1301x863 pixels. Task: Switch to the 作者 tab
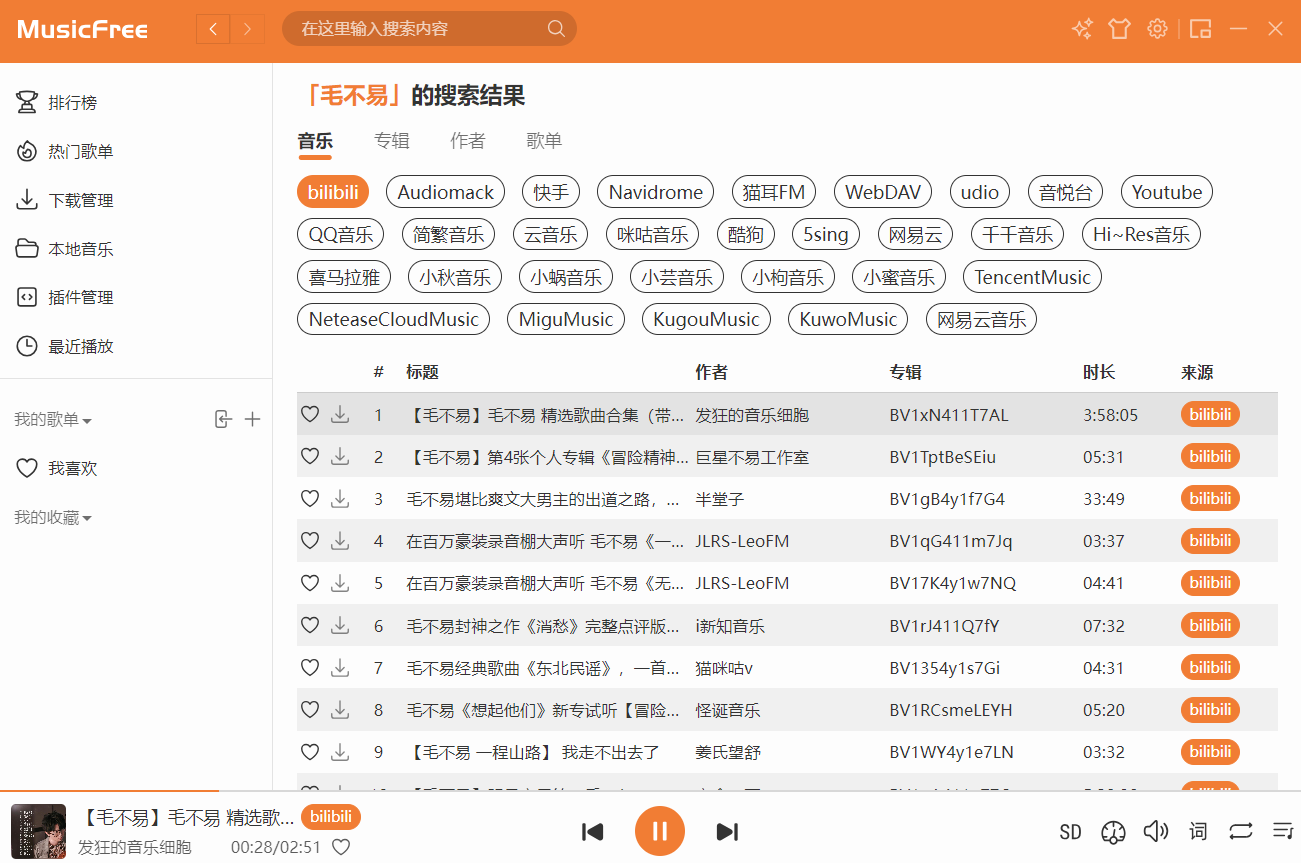click(468, 141)
